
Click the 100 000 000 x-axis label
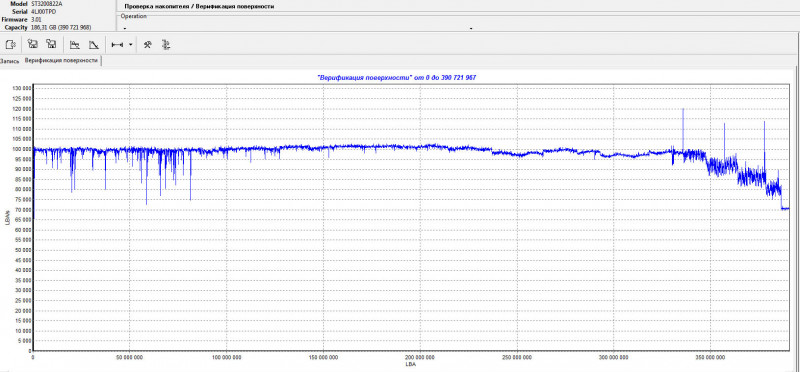point(226,358)
